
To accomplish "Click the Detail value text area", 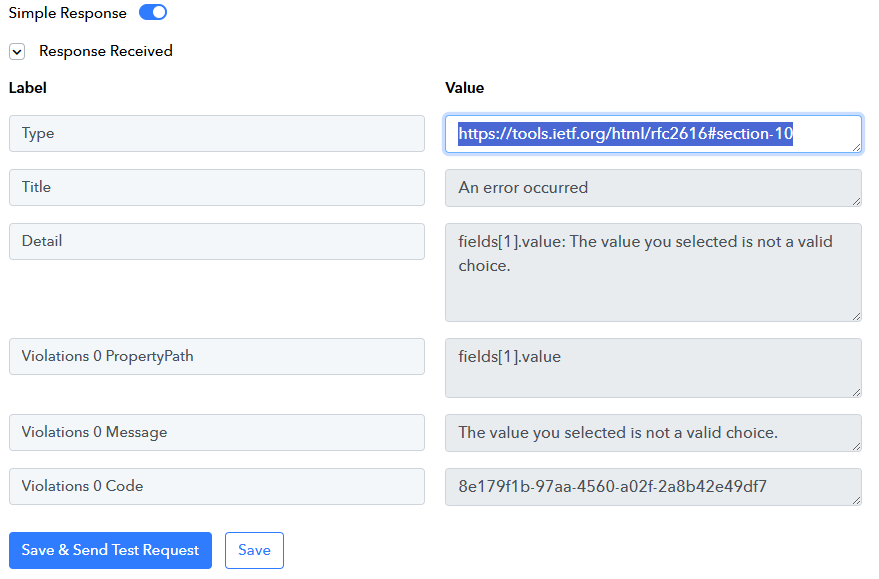I will click(x=653, y=272).
